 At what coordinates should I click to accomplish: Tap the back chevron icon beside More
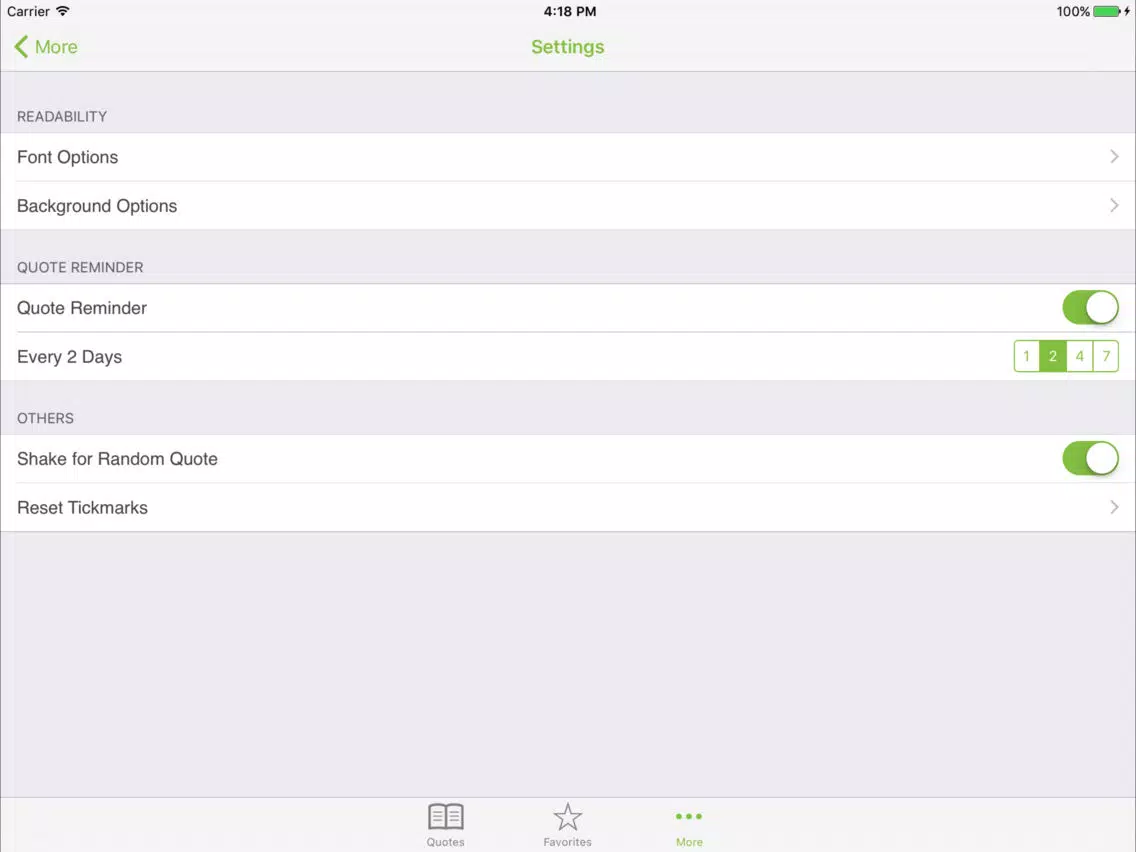tap(21, 47)
